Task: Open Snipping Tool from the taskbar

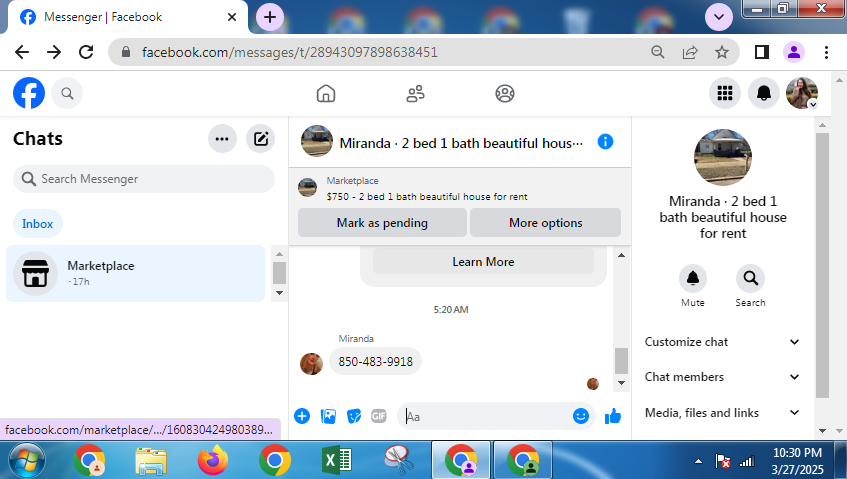Action: tap(399, 461)
